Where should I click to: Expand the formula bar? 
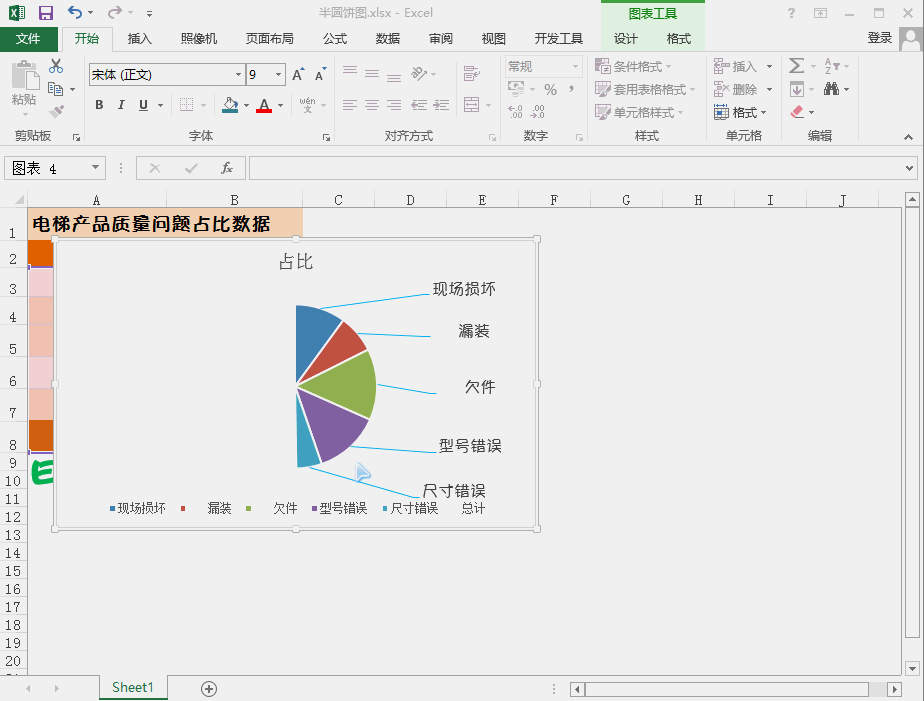point(909,168)
